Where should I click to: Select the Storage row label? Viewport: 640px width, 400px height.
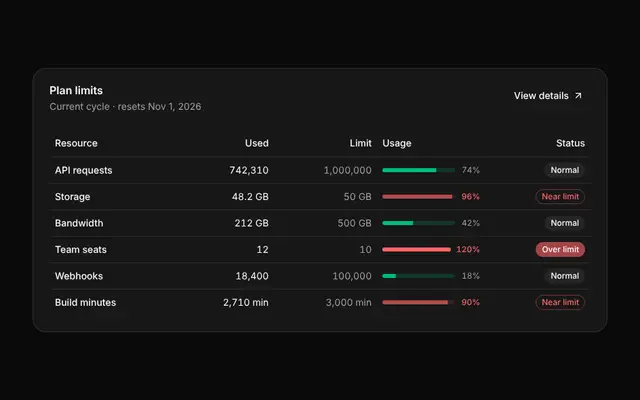[x=72, y=197]
